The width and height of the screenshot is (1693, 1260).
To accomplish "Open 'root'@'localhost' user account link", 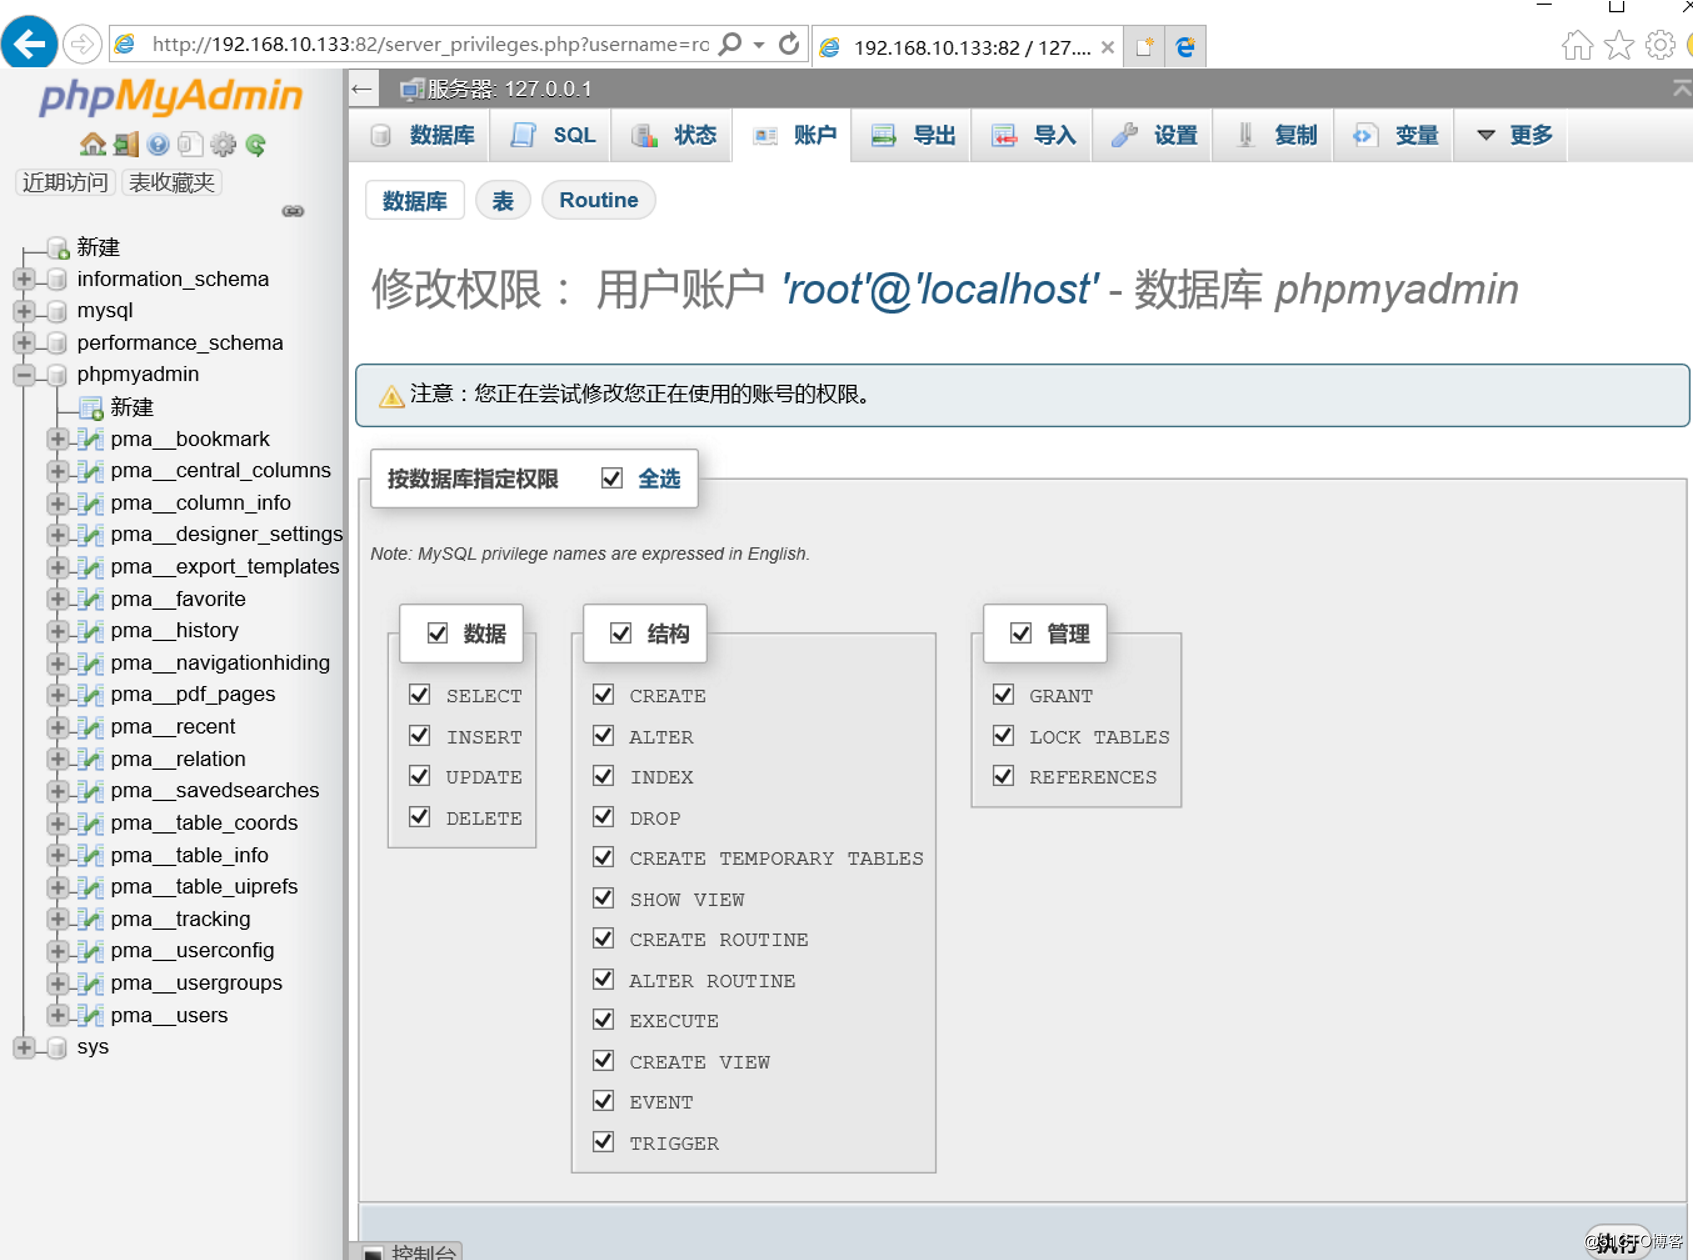I will [940, 289].
